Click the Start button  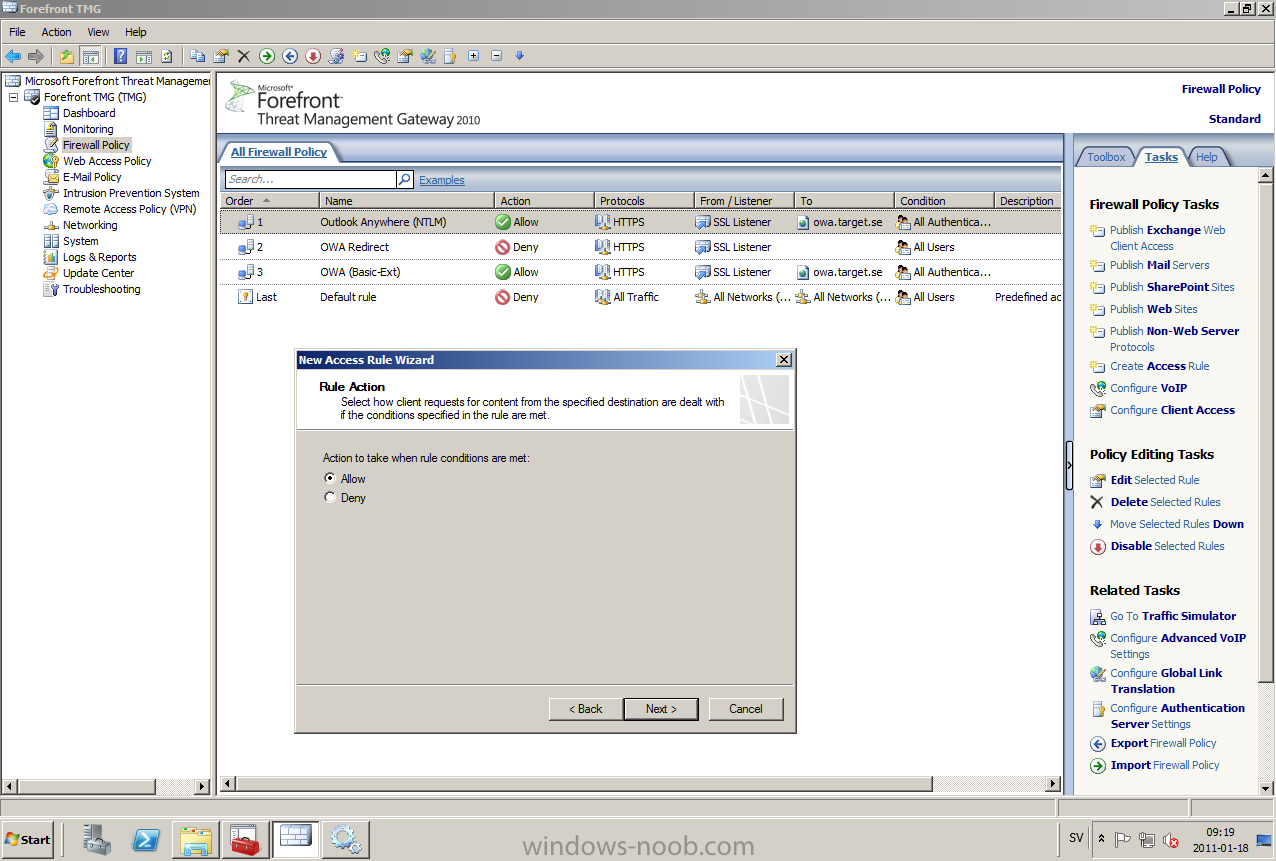(28, 839)
